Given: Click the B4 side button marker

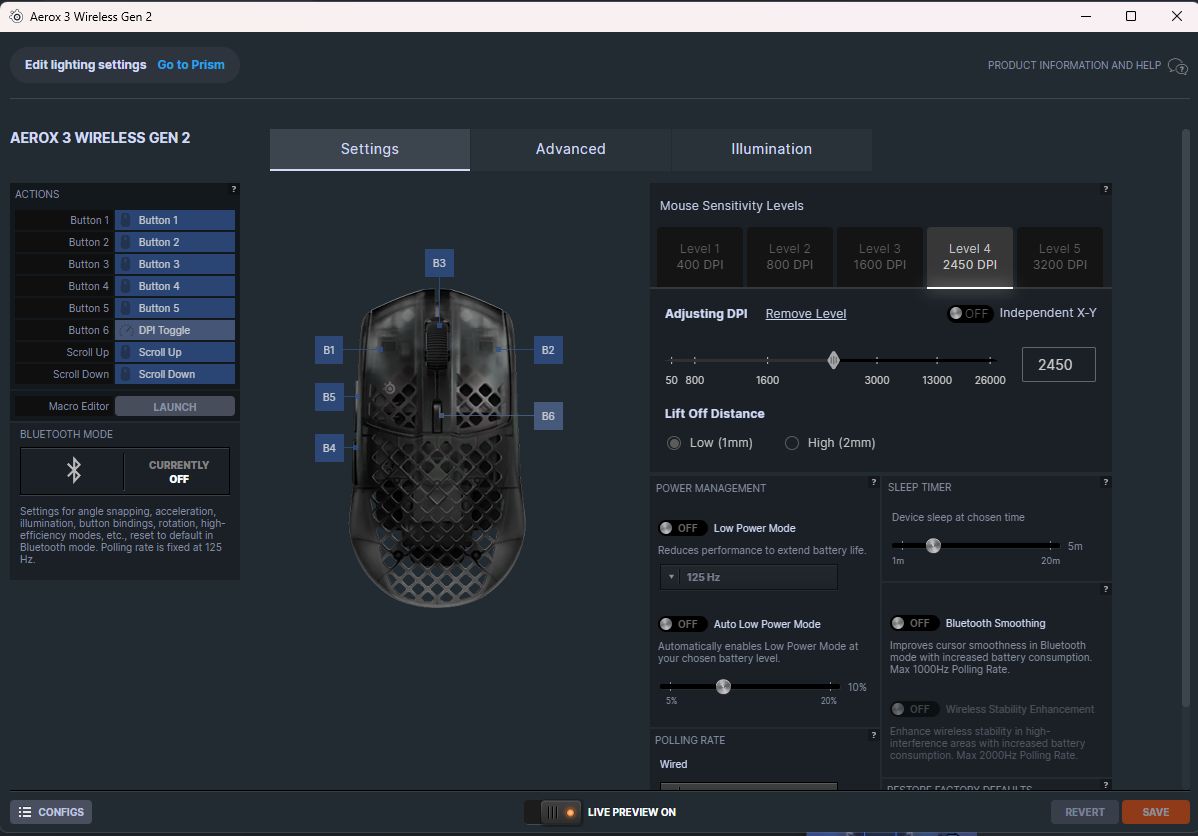Looking at the screenshot, I should 329,448.
